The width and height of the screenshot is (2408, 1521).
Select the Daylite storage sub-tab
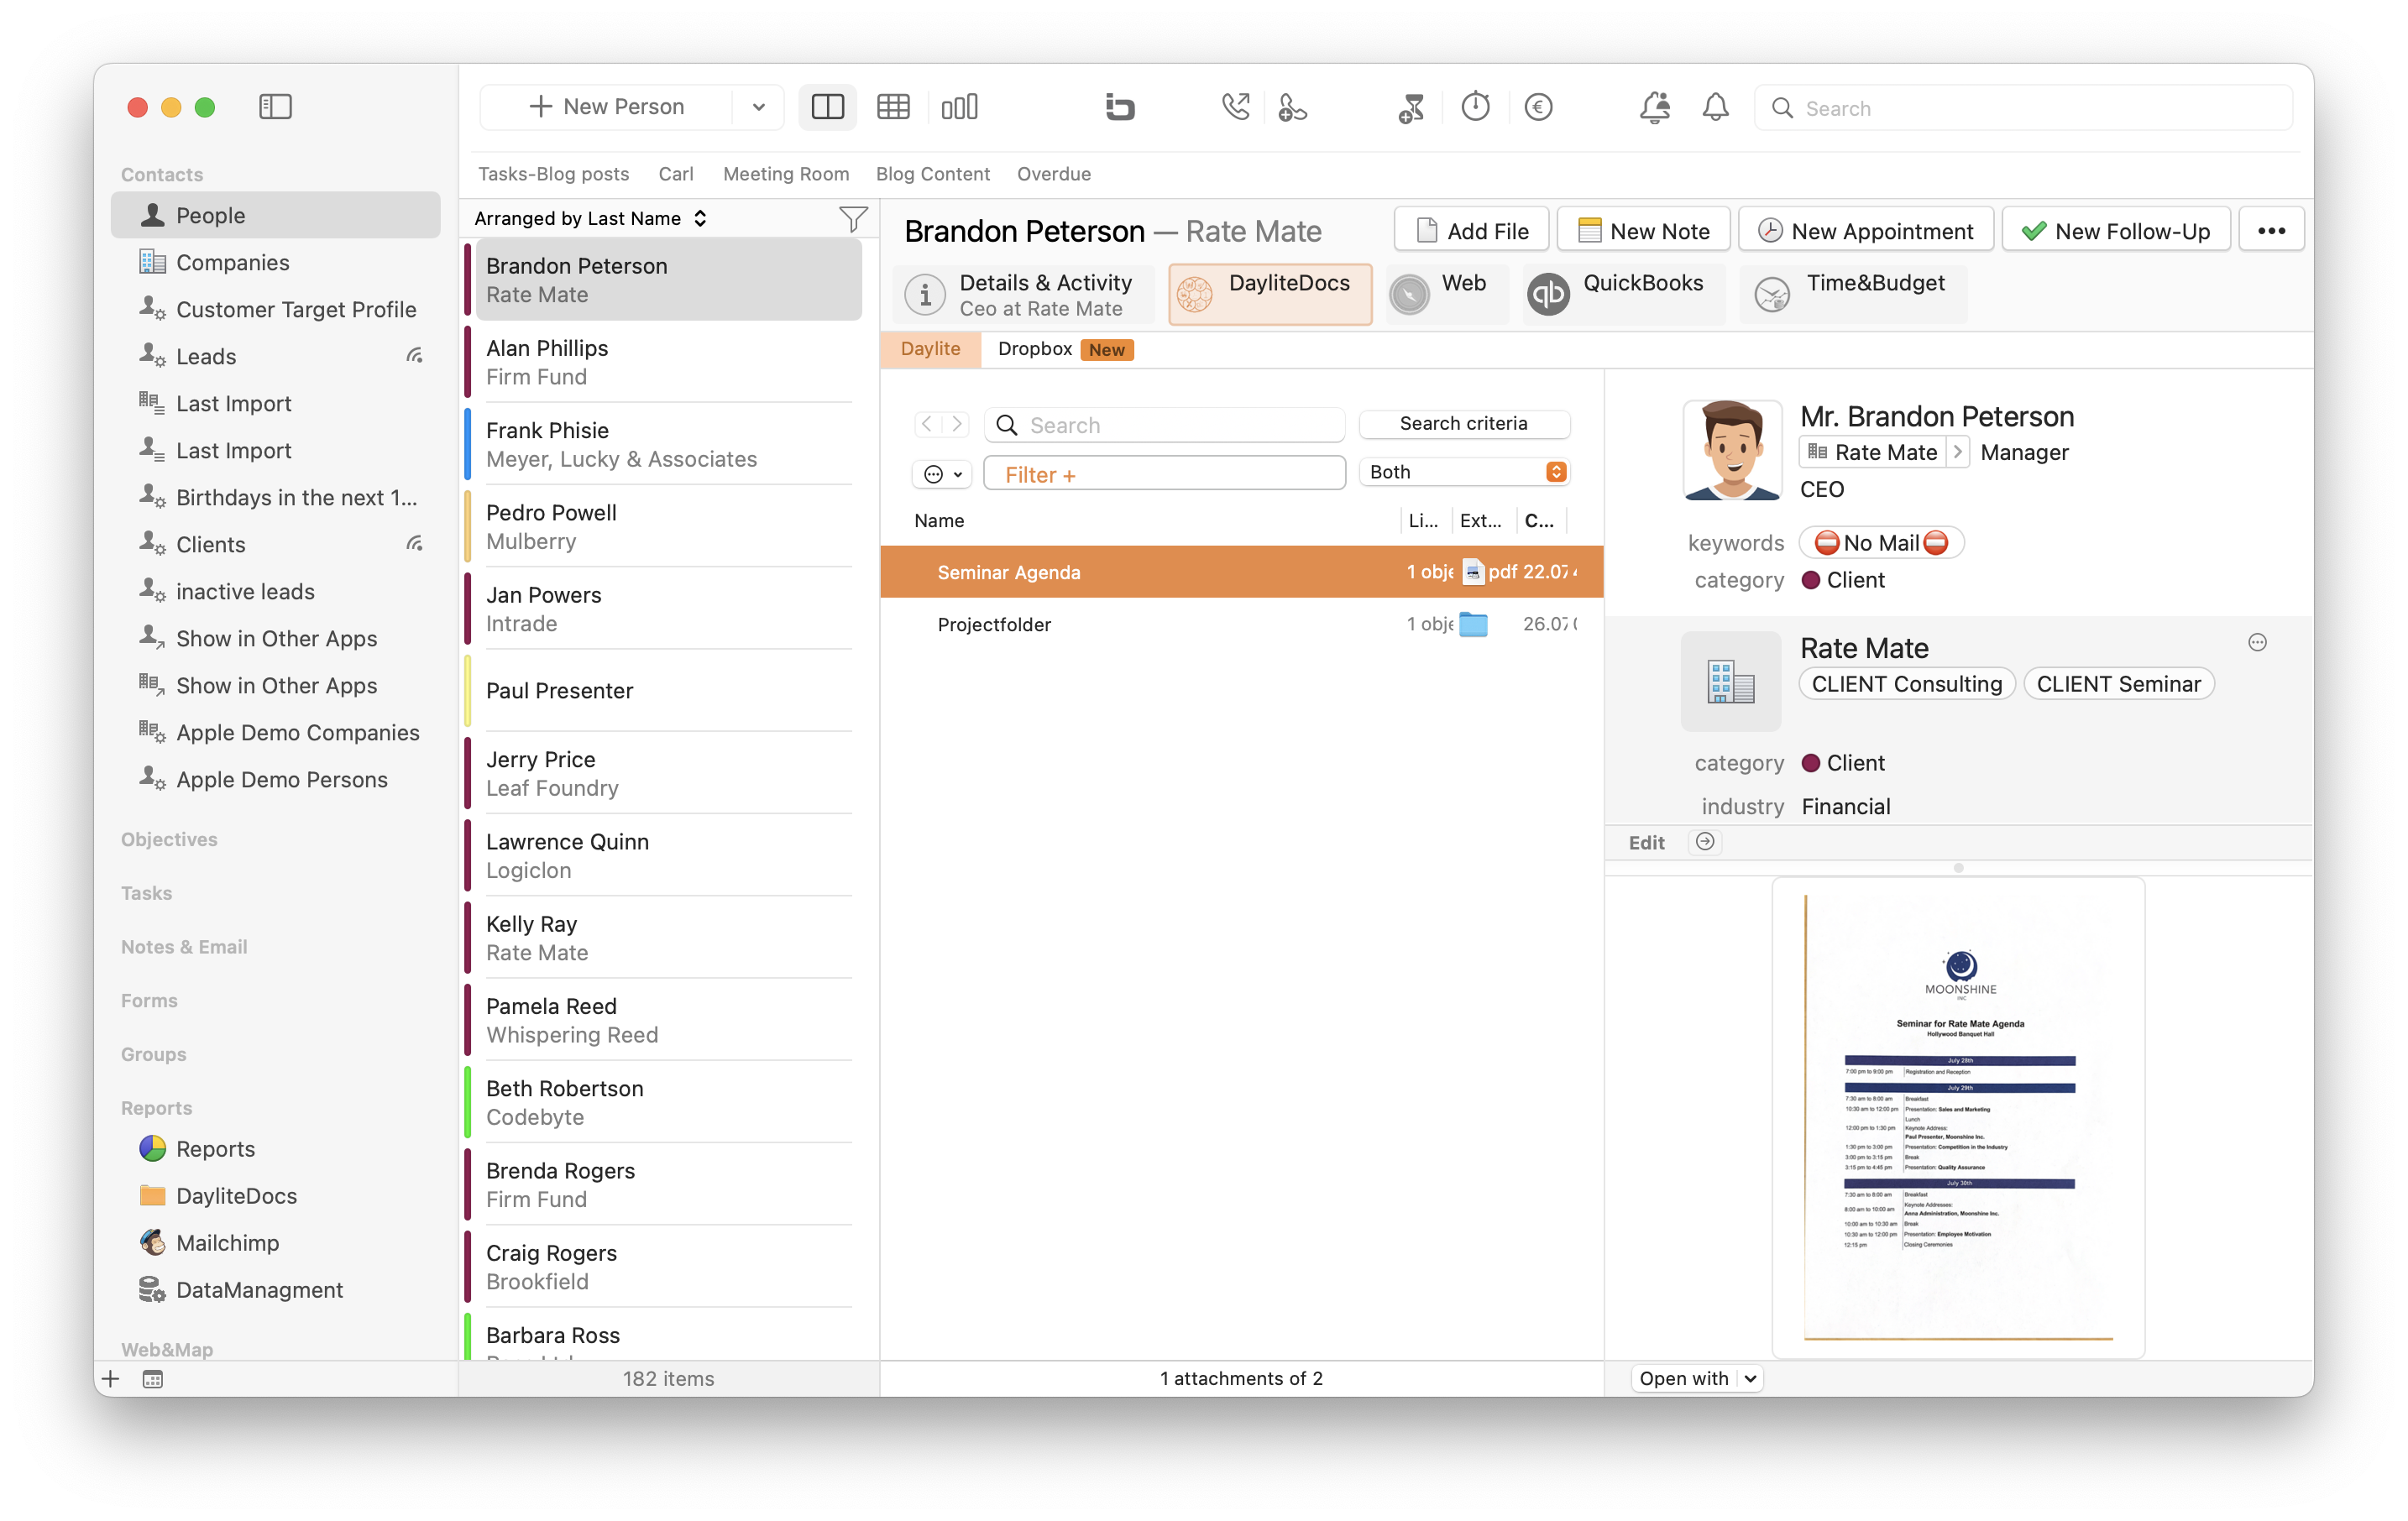click(x=930, y=349)
